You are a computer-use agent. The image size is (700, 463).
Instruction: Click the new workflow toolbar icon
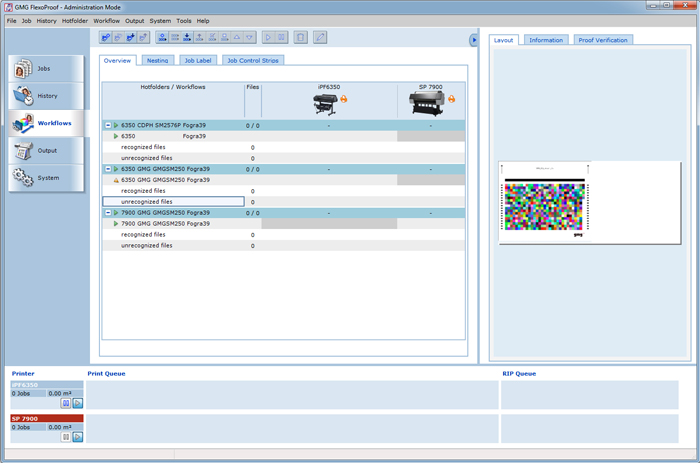coord(162,38)
